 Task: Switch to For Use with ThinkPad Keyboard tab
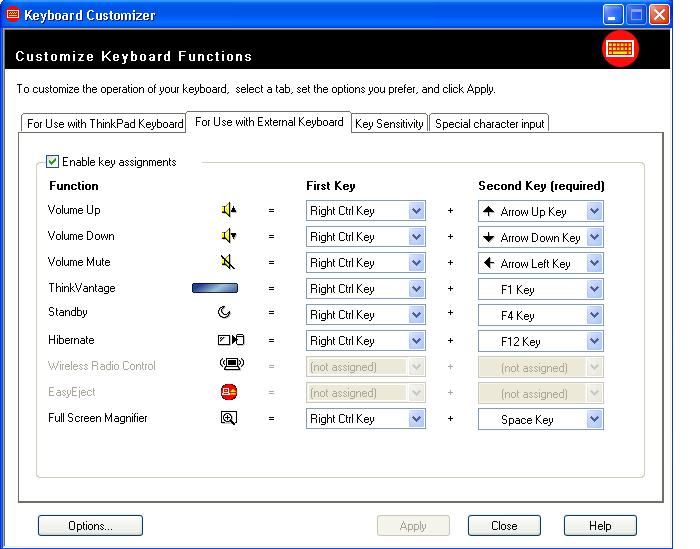click(105, 124)
